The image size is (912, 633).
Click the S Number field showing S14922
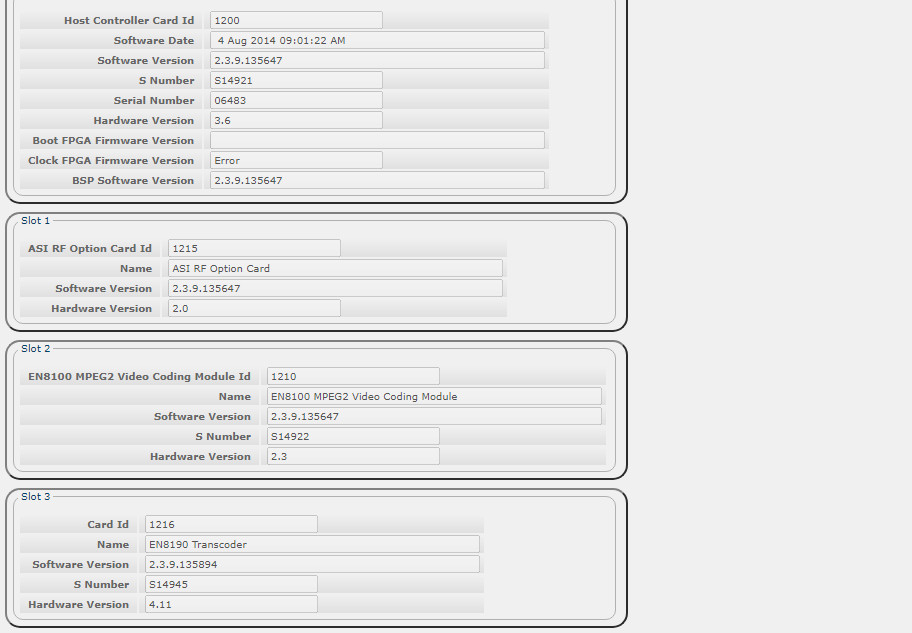[353, 436]
